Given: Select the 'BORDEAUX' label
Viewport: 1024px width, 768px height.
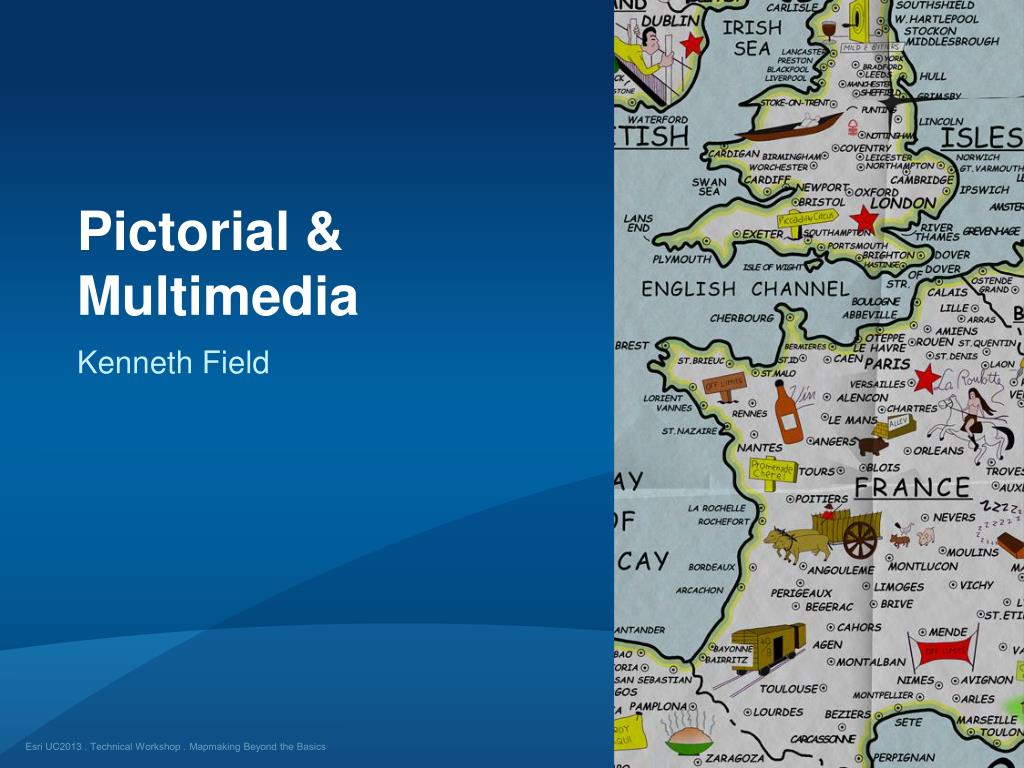Looking at the screenshot, I should click(711, 568).
